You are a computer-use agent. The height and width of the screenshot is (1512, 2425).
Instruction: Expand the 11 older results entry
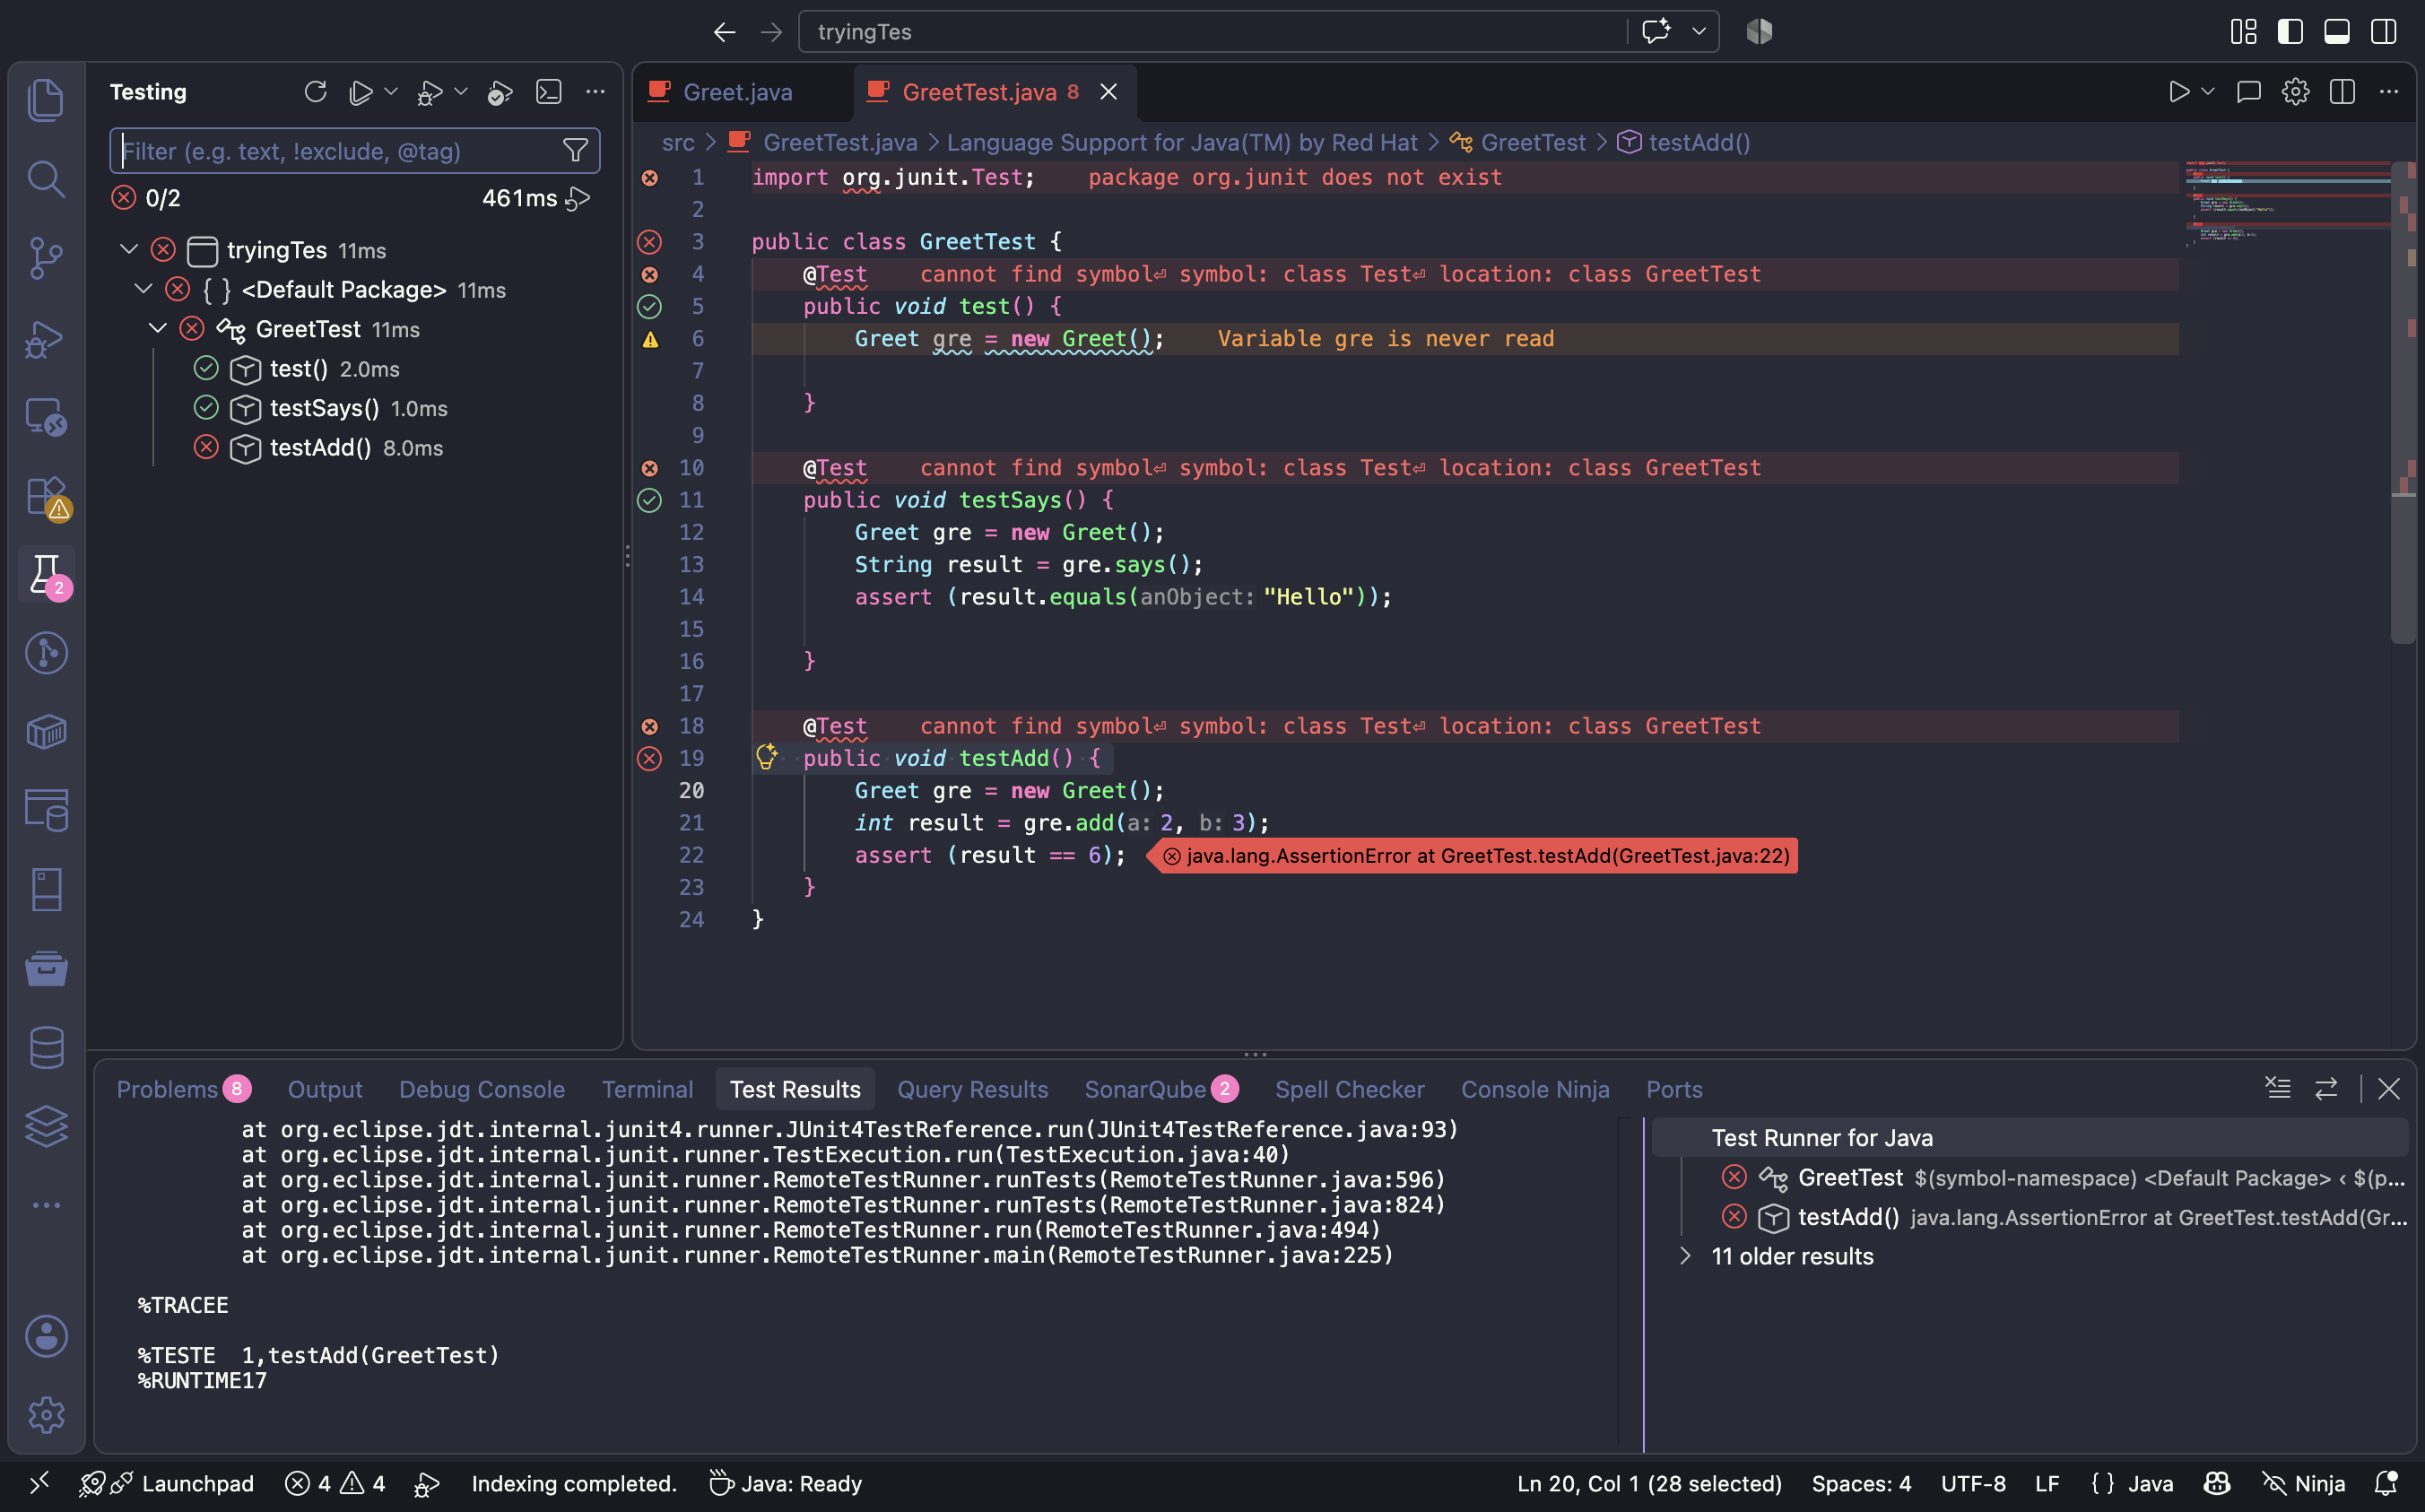tap(1685, 1256)
